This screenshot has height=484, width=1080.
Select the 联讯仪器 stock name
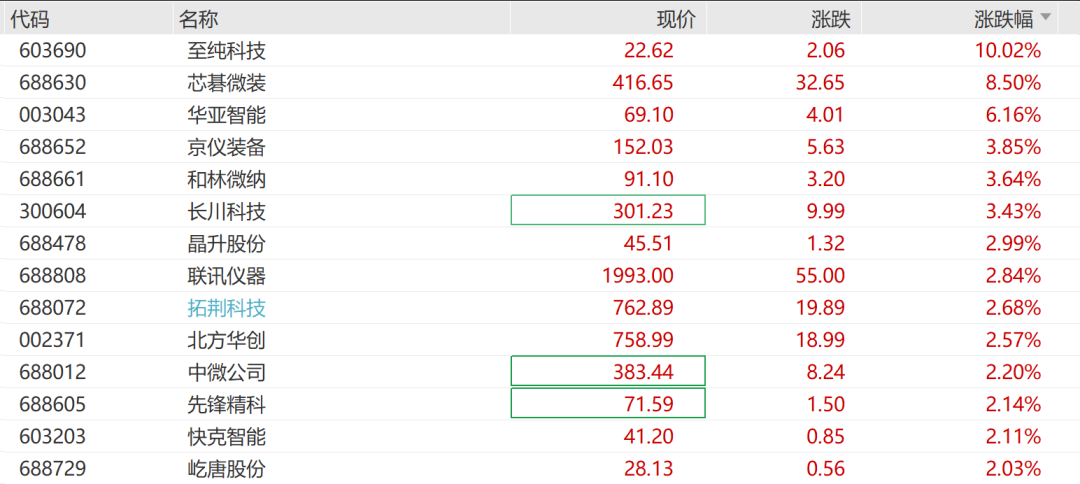click(227, 275)
